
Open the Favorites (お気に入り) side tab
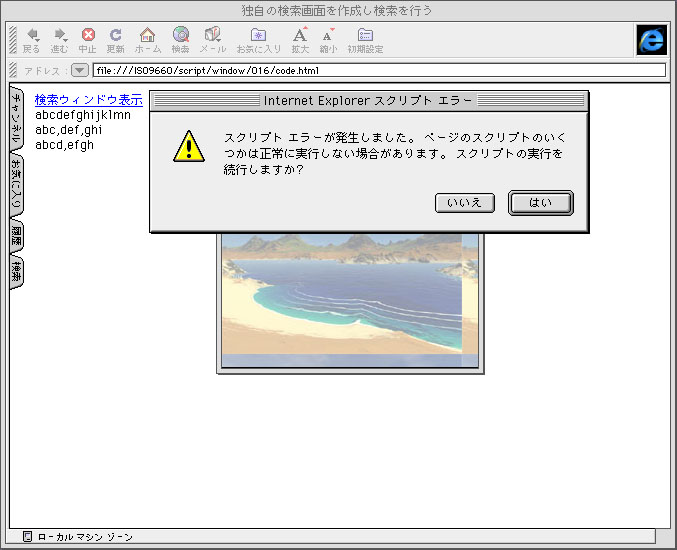point(16,185)
